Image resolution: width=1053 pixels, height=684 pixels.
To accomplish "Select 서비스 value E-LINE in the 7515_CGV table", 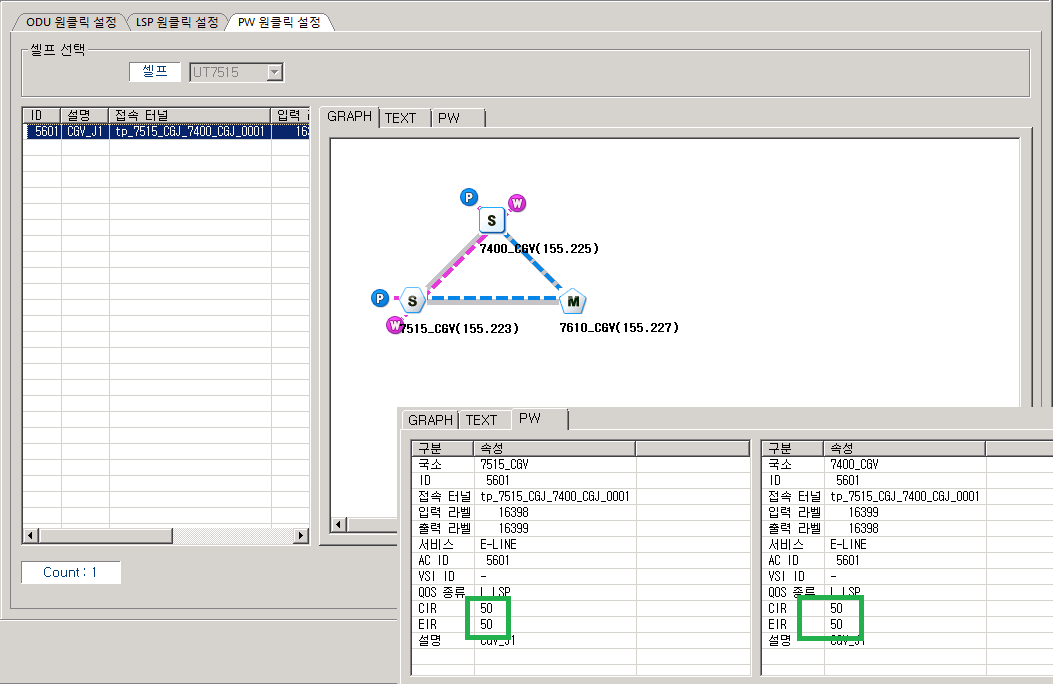I will [x=498, y=544].
